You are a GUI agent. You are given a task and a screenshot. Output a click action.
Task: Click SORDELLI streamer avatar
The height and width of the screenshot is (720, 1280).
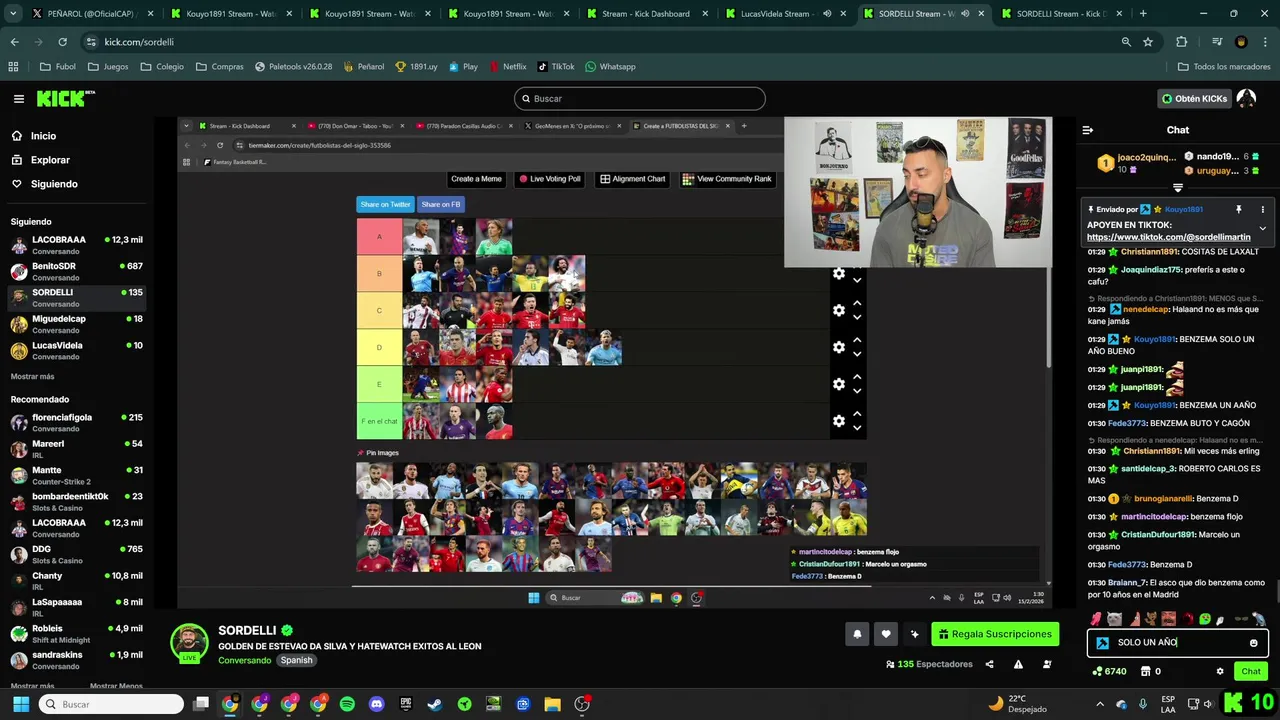189,643
